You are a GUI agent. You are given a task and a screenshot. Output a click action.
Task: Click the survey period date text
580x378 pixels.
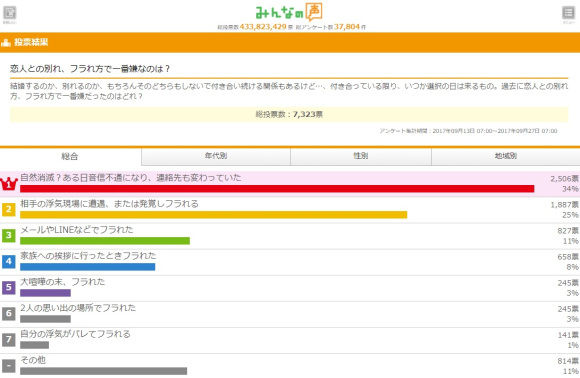tap(468, 131)
